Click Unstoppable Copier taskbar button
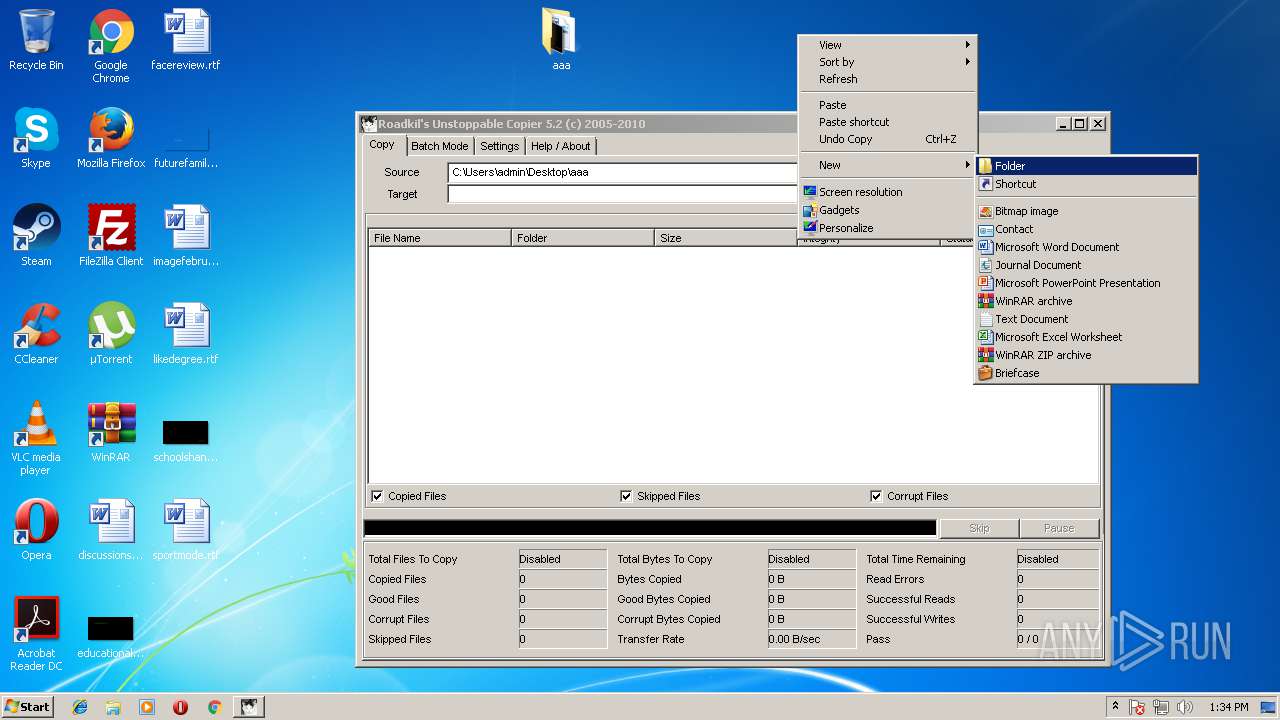 (249, 707)
